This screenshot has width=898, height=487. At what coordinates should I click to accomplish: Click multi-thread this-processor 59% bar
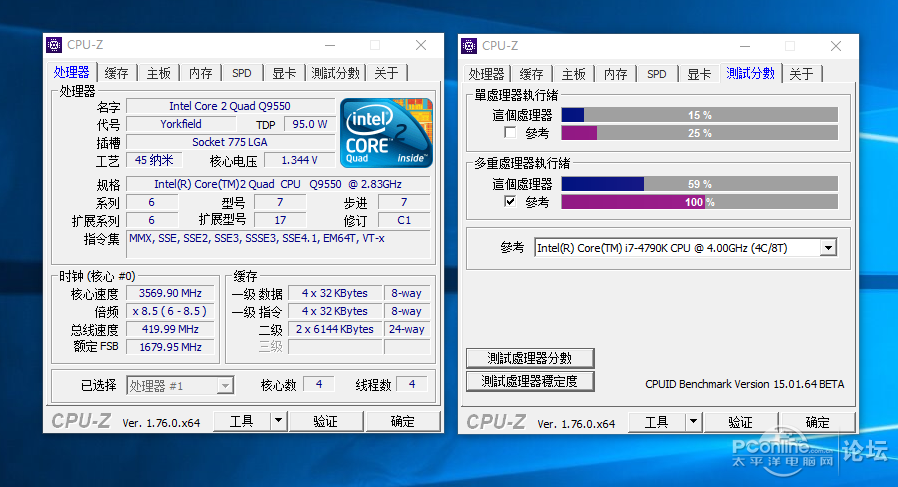coord(699,184)
